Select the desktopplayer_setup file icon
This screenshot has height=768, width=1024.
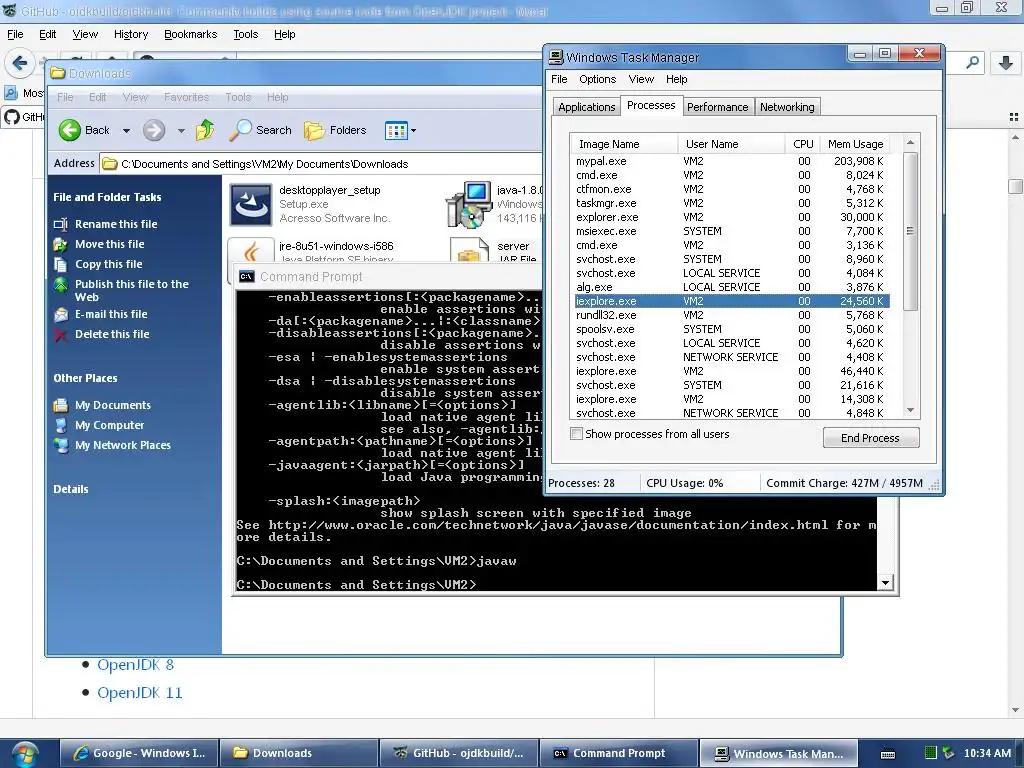[x=251, y=204]
